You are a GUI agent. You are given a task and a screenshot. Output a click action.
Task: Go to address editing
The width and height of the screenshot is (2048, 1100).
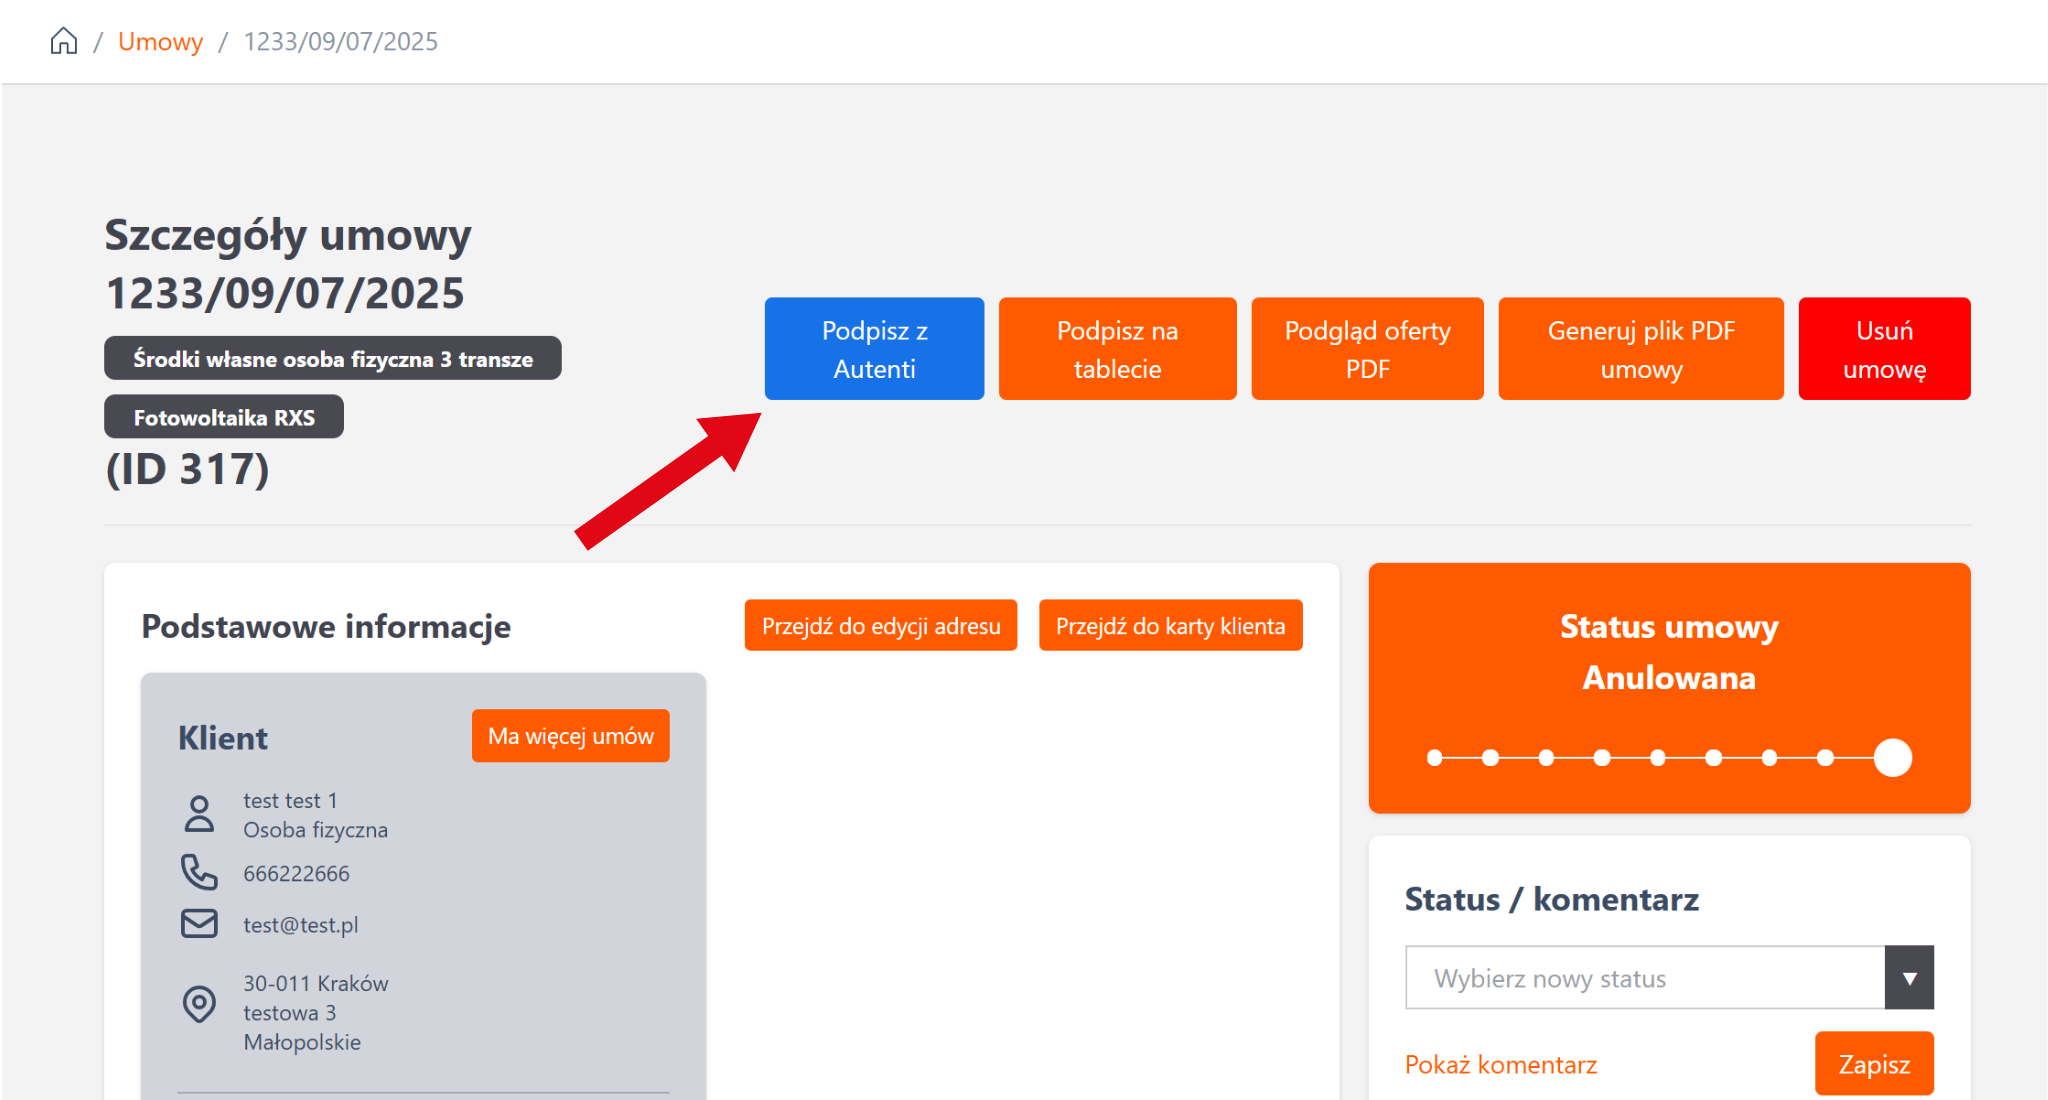pyautogui.click(x=880, y=626)
